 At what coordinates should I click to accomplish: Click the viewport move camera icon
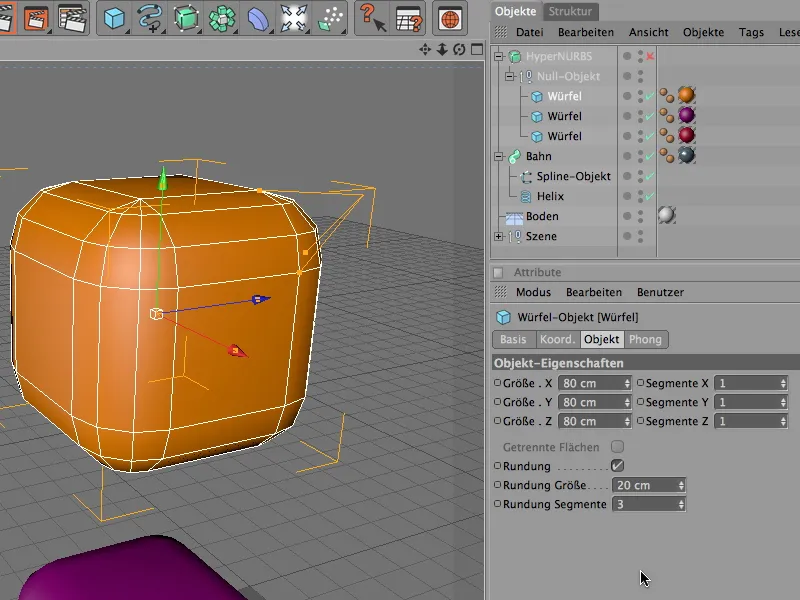[x=424, y=49]
